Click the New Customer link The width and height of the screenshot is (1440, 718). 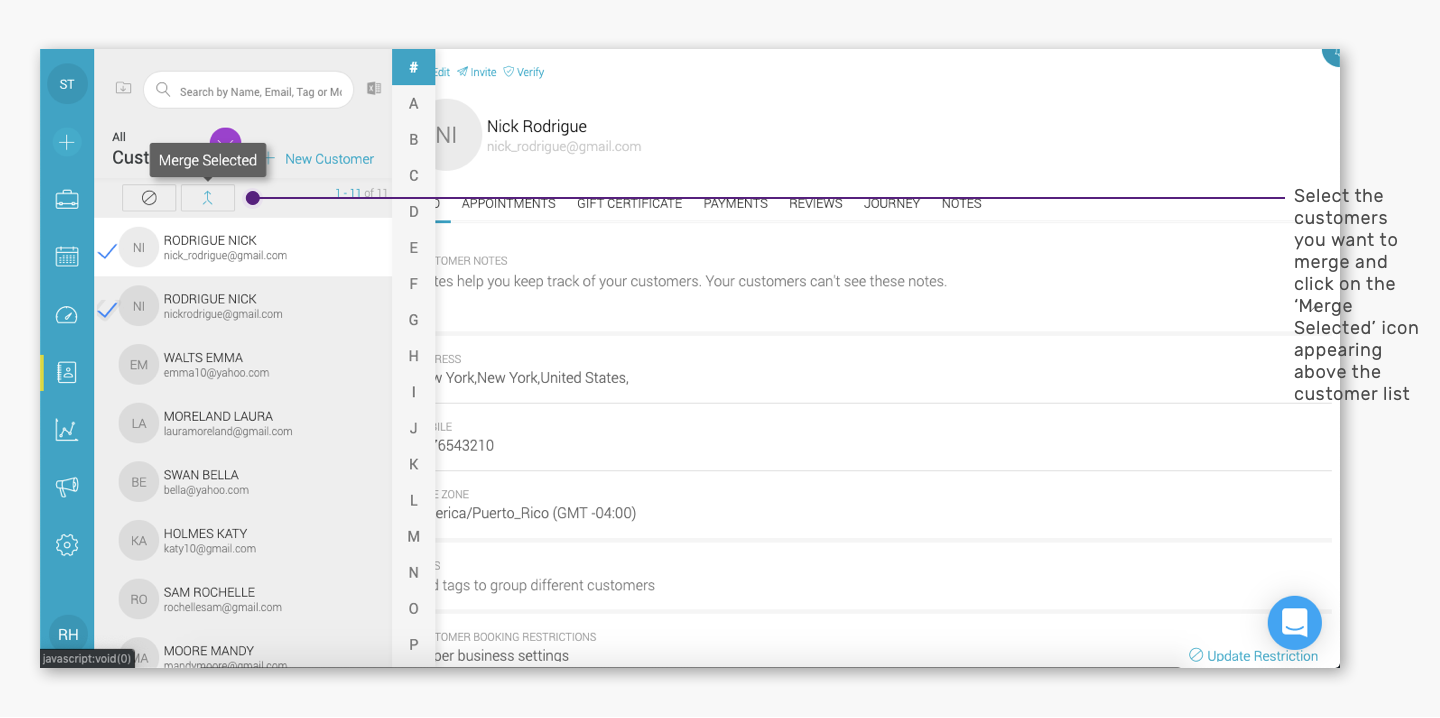pyautogui.click(x=329, y=159)
